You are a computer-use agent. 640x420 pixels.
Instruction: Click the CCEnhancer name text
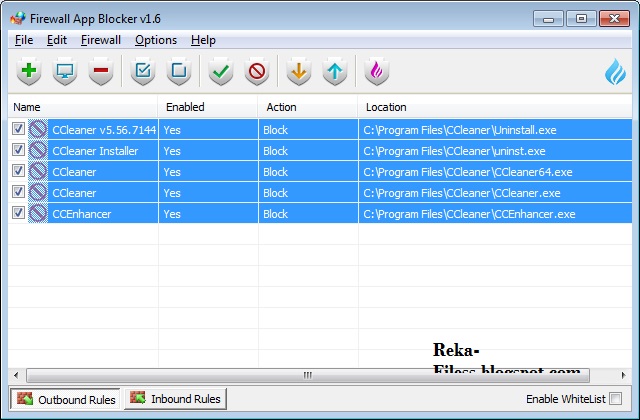(x=82, y=214)
